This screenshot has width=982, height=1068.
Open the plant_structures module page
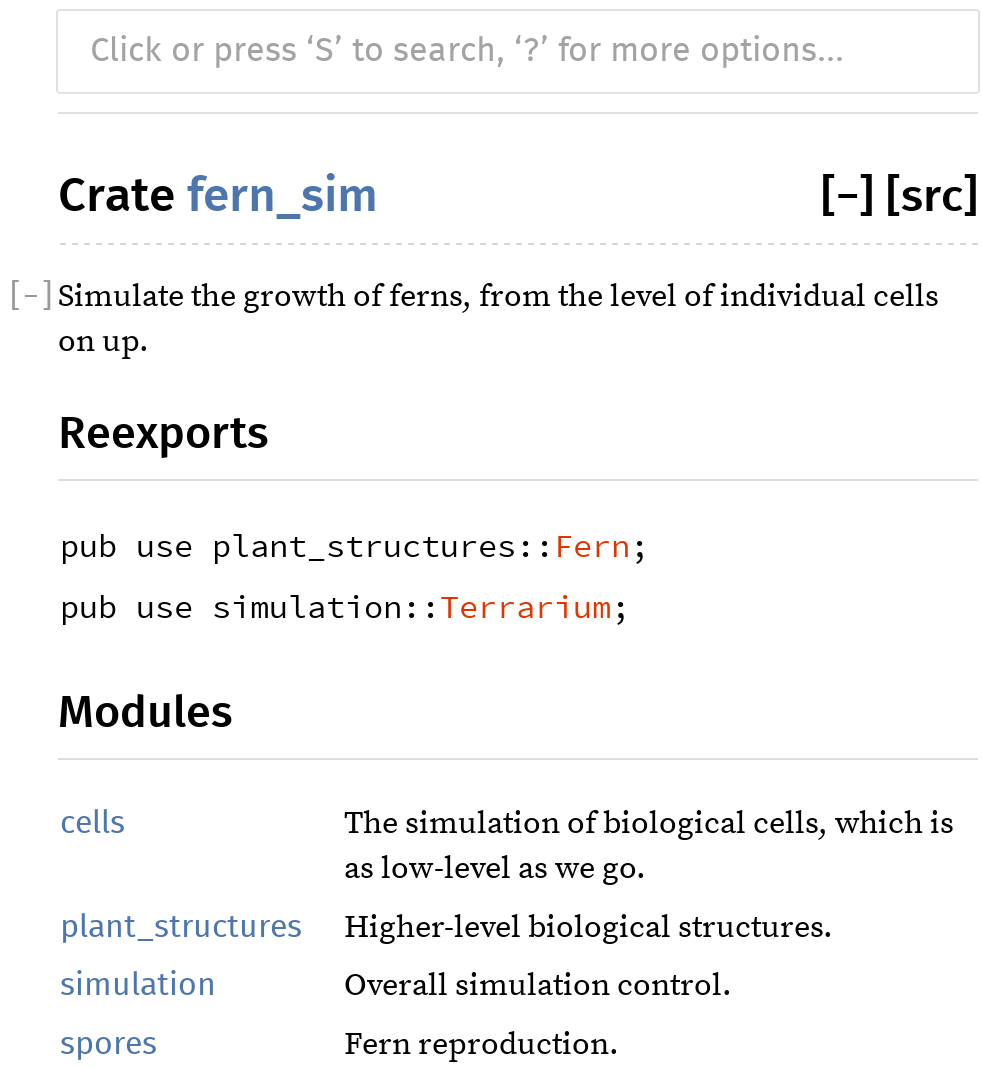tap(181, 927)
